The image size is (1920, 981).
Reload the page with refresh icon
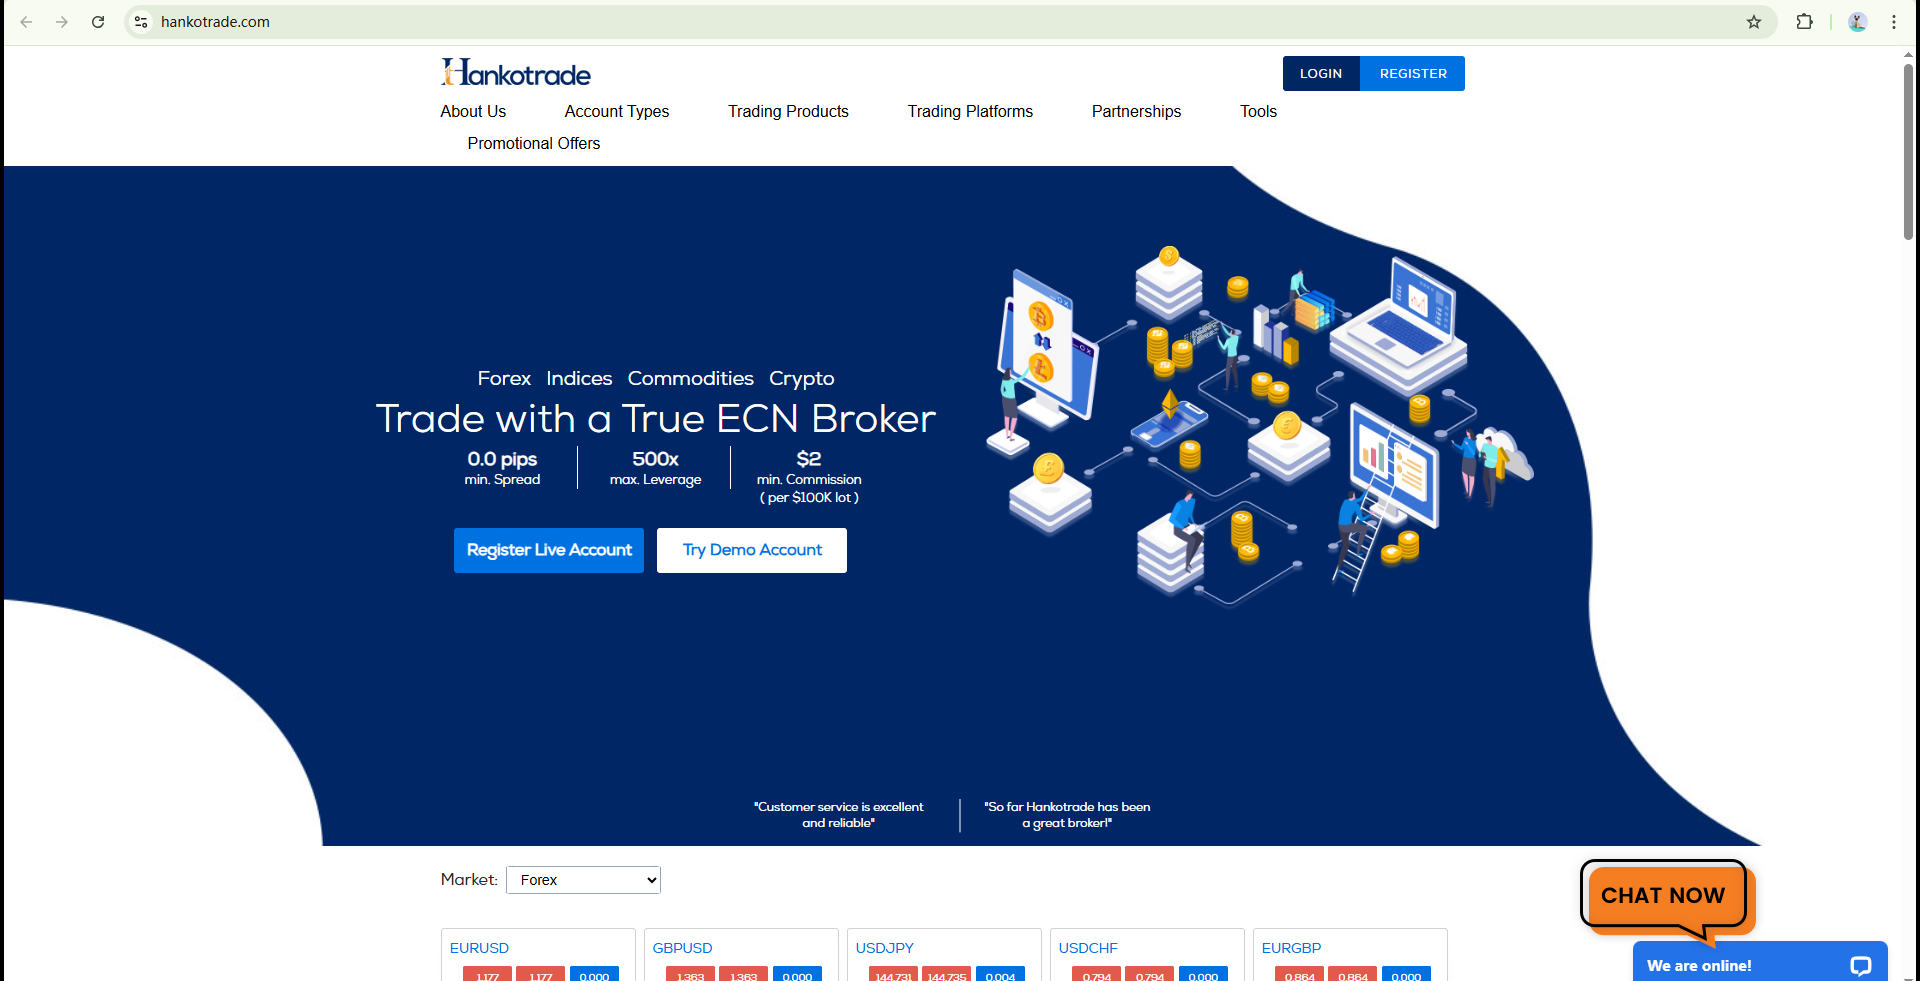(98, 22)
